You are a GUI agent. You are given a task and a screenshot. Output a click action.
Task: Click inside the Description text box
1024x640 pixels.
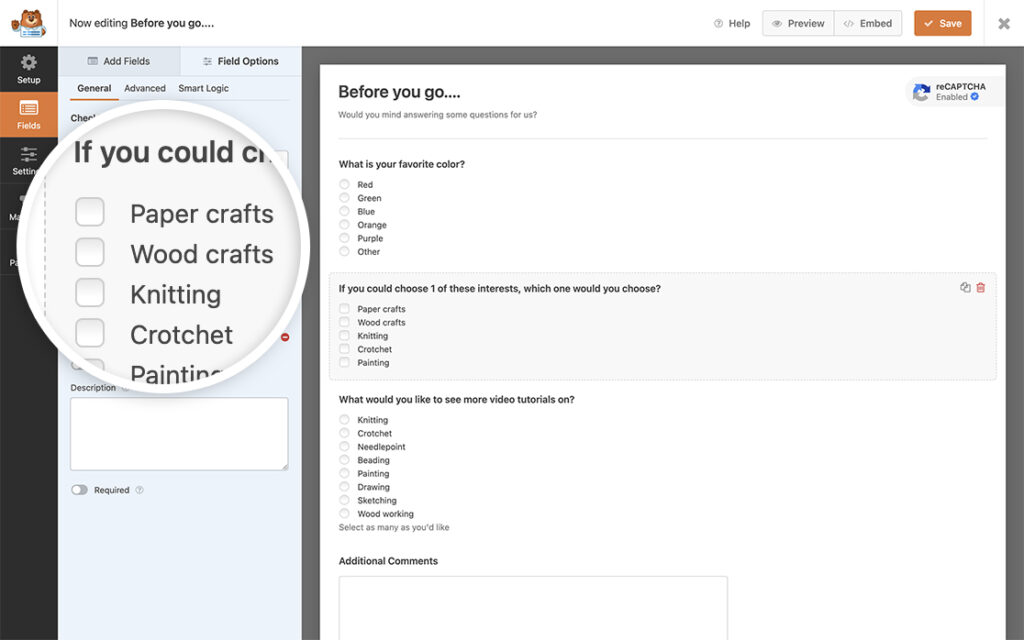click(x=179, y=432)
